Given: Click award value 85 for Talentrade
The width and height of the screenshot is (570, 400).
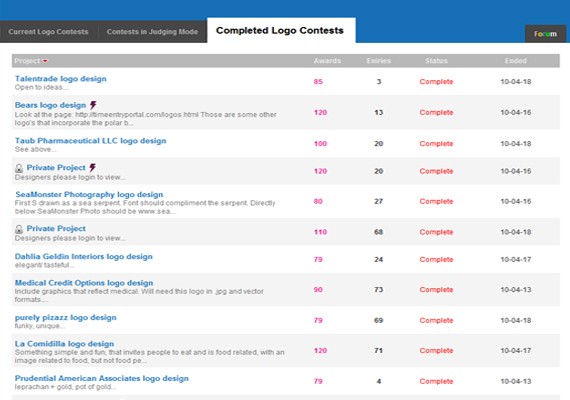Looking at the screenshot, I should coord(318,81).
